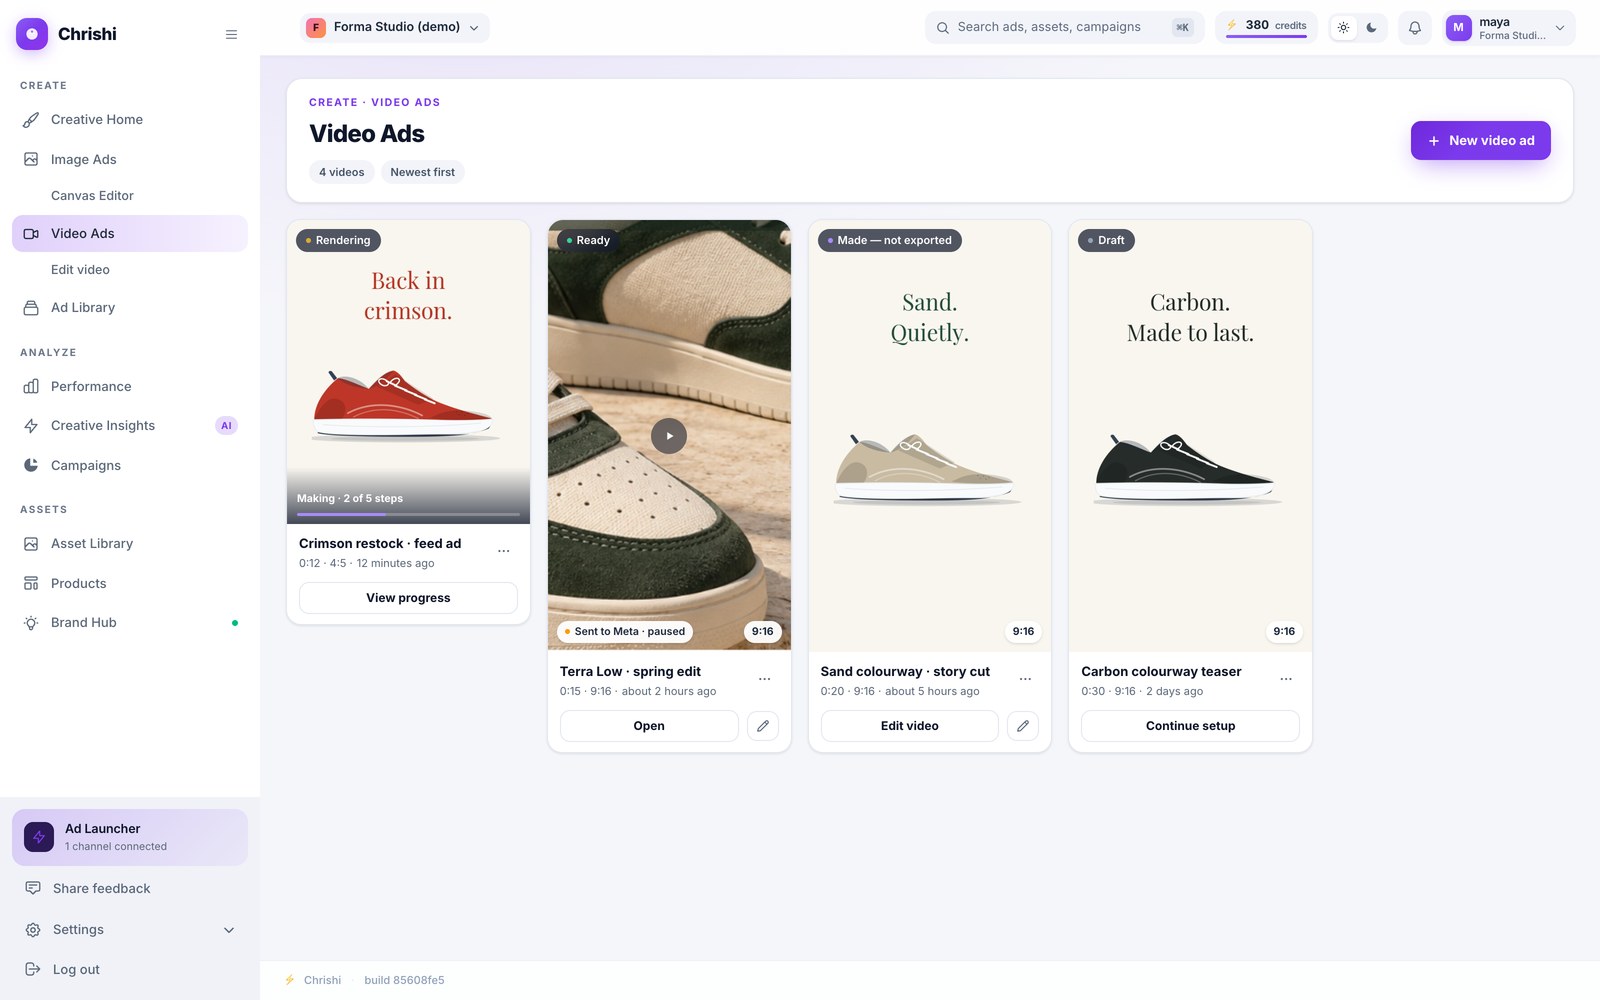Click the Products icon
The height and width of the screenshot is (1000, 1600).
[31, 583]
